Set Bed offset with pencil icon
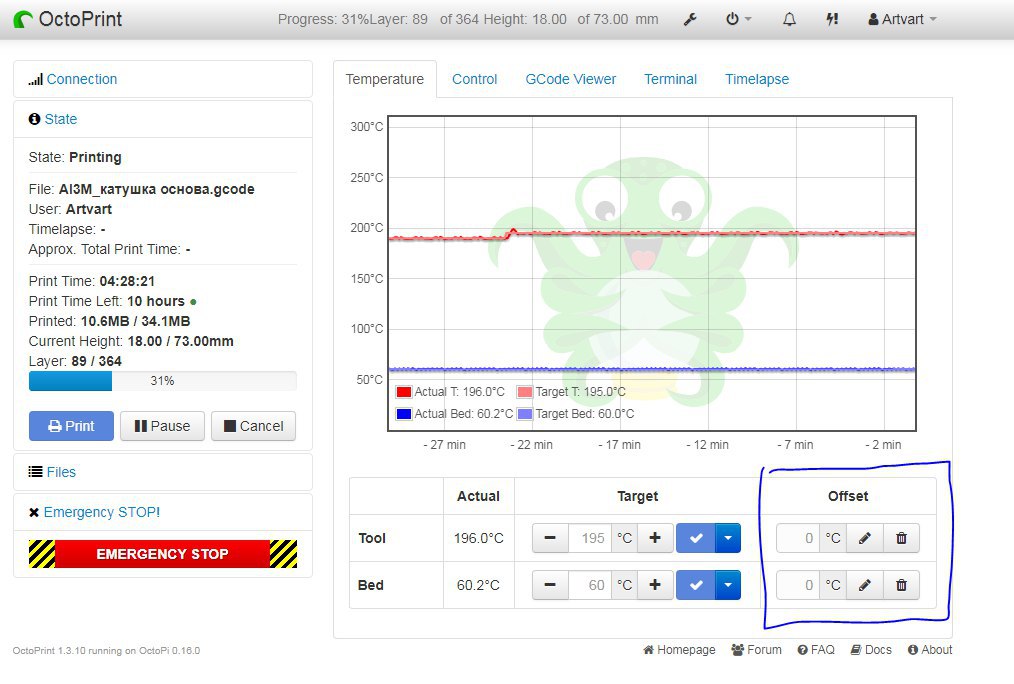 click(865, 585)
